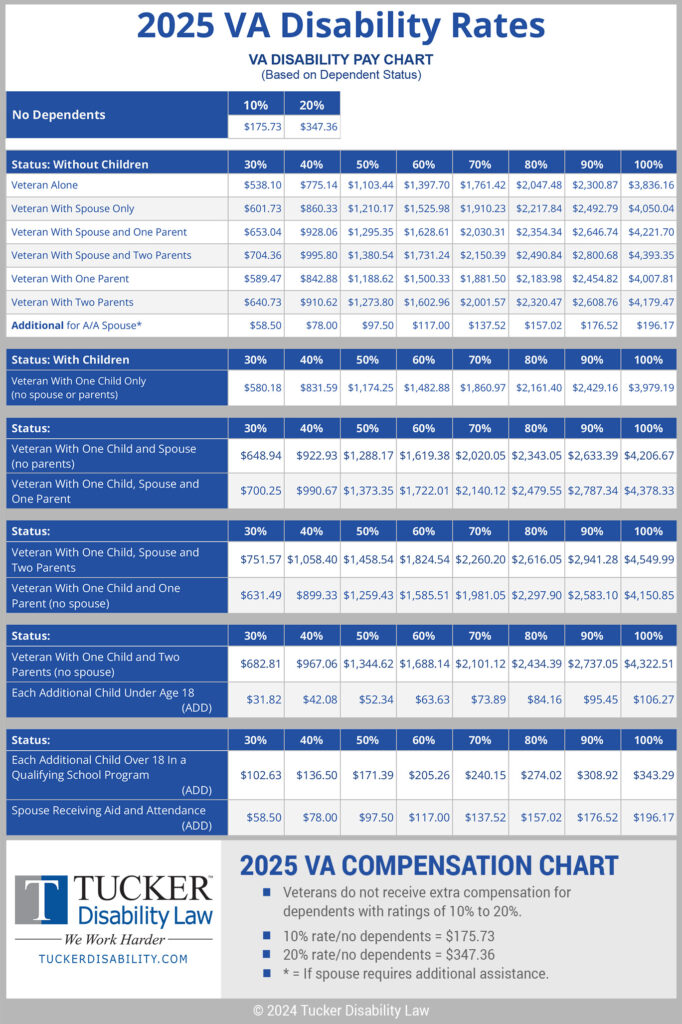
Task: Select the $175.73 cell in No Dependents table
Action: click(x=256, y=128)
